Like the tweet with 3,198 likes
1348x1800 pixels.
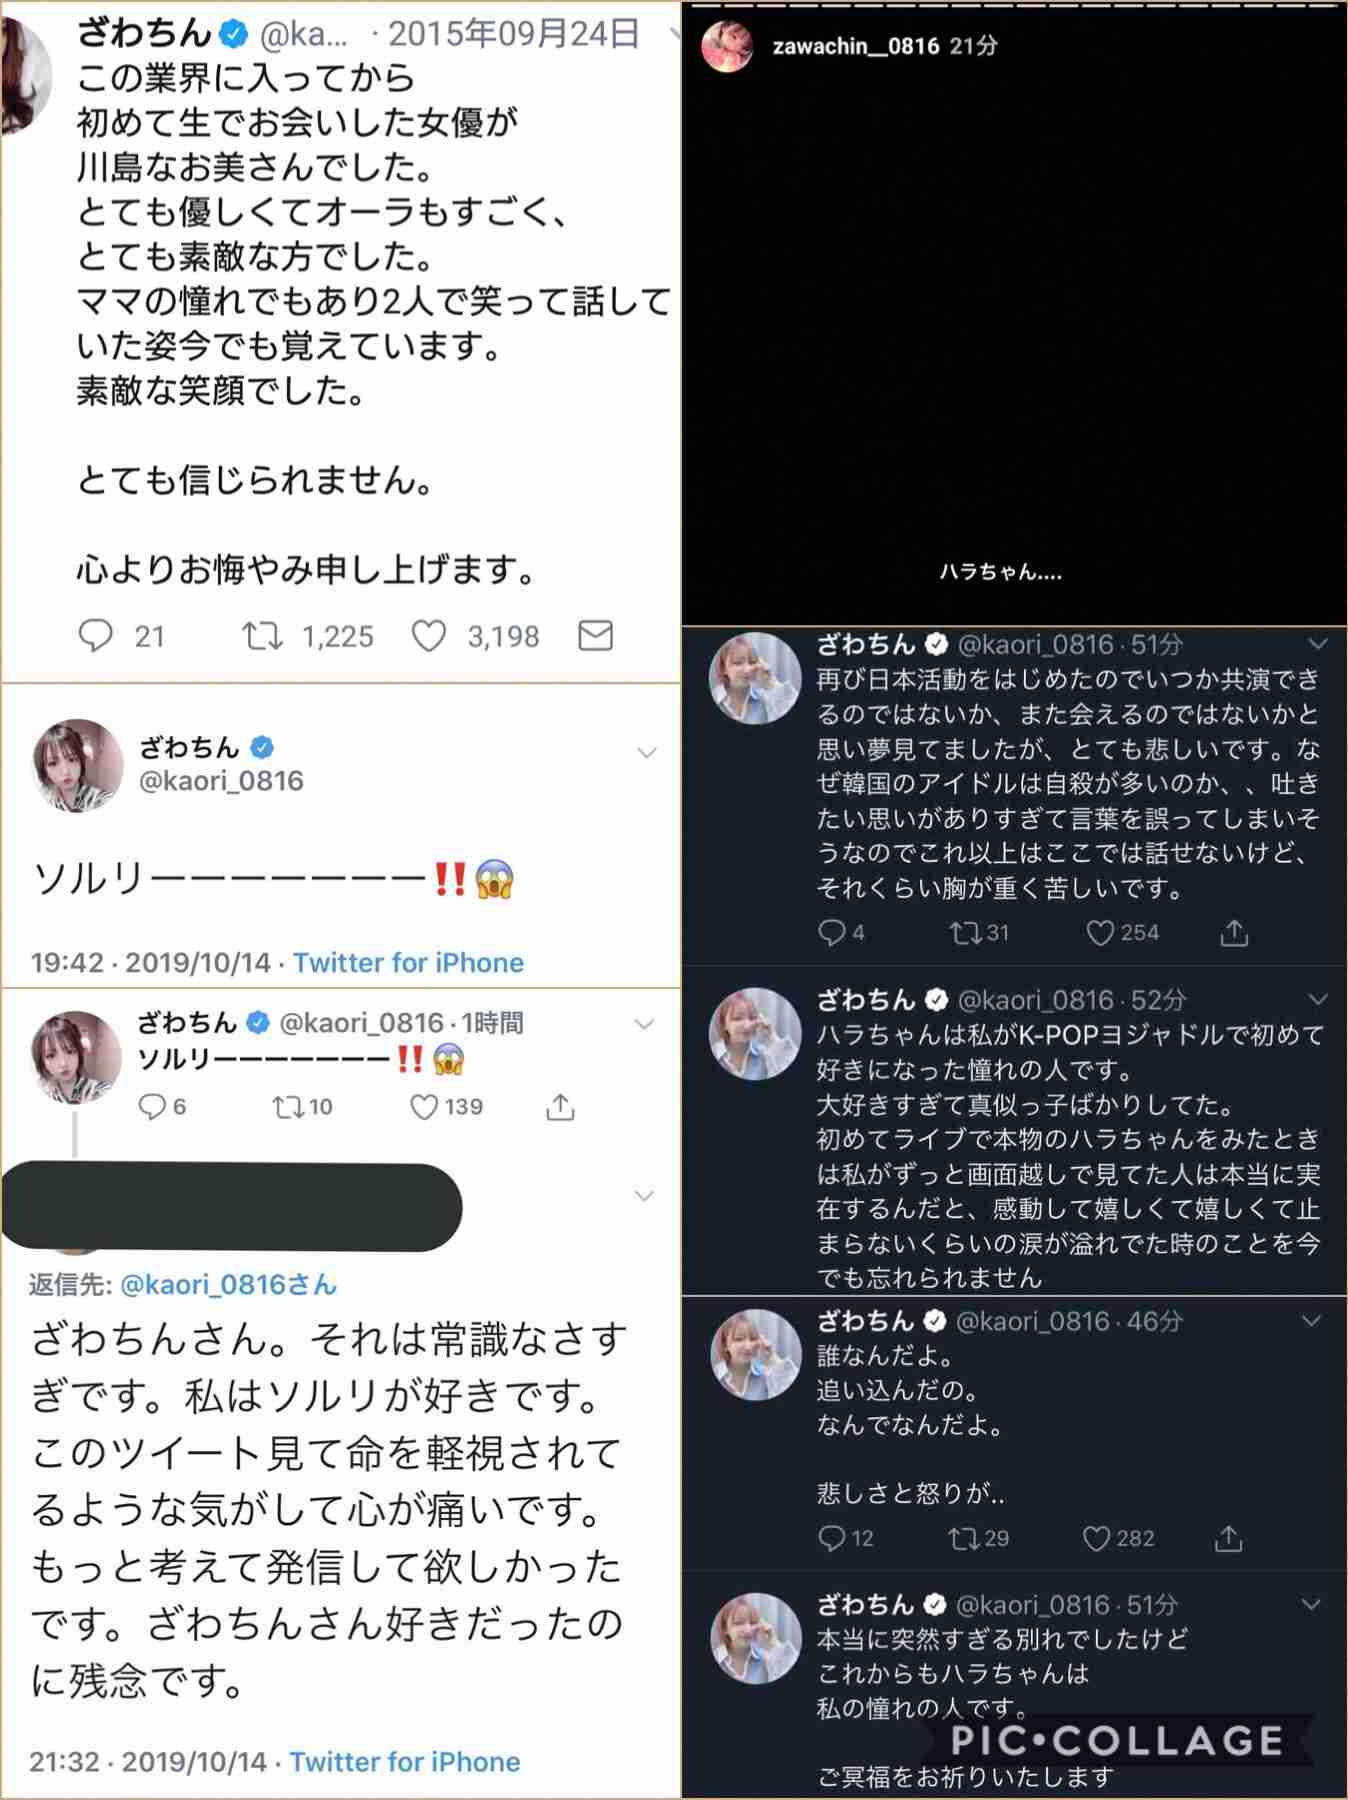(429, 636)
